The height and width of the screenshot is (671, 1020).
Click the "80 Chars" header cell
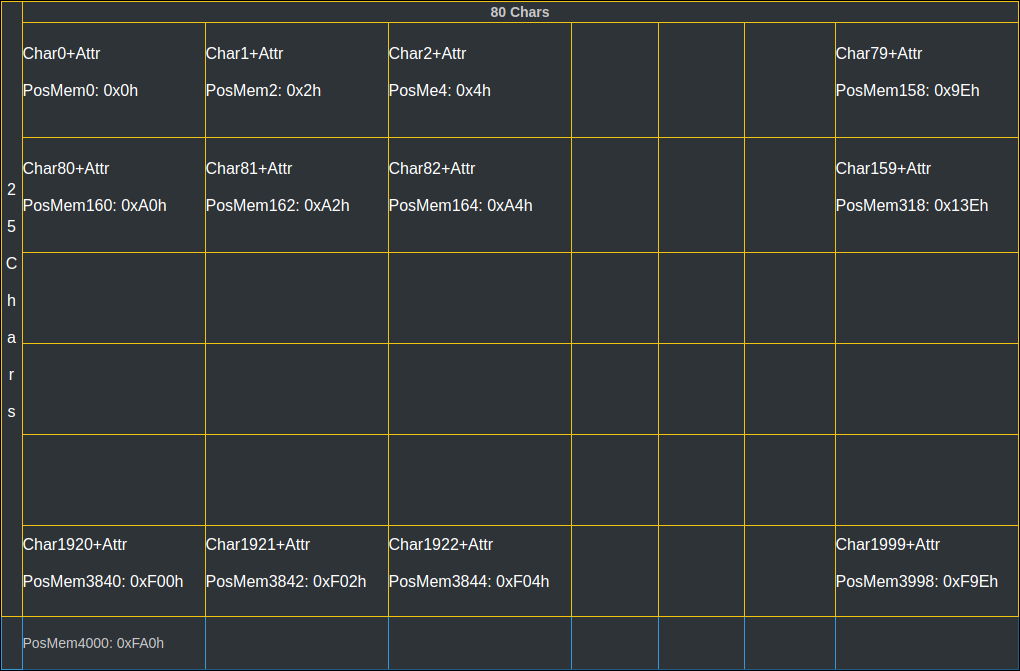point(519,12)
